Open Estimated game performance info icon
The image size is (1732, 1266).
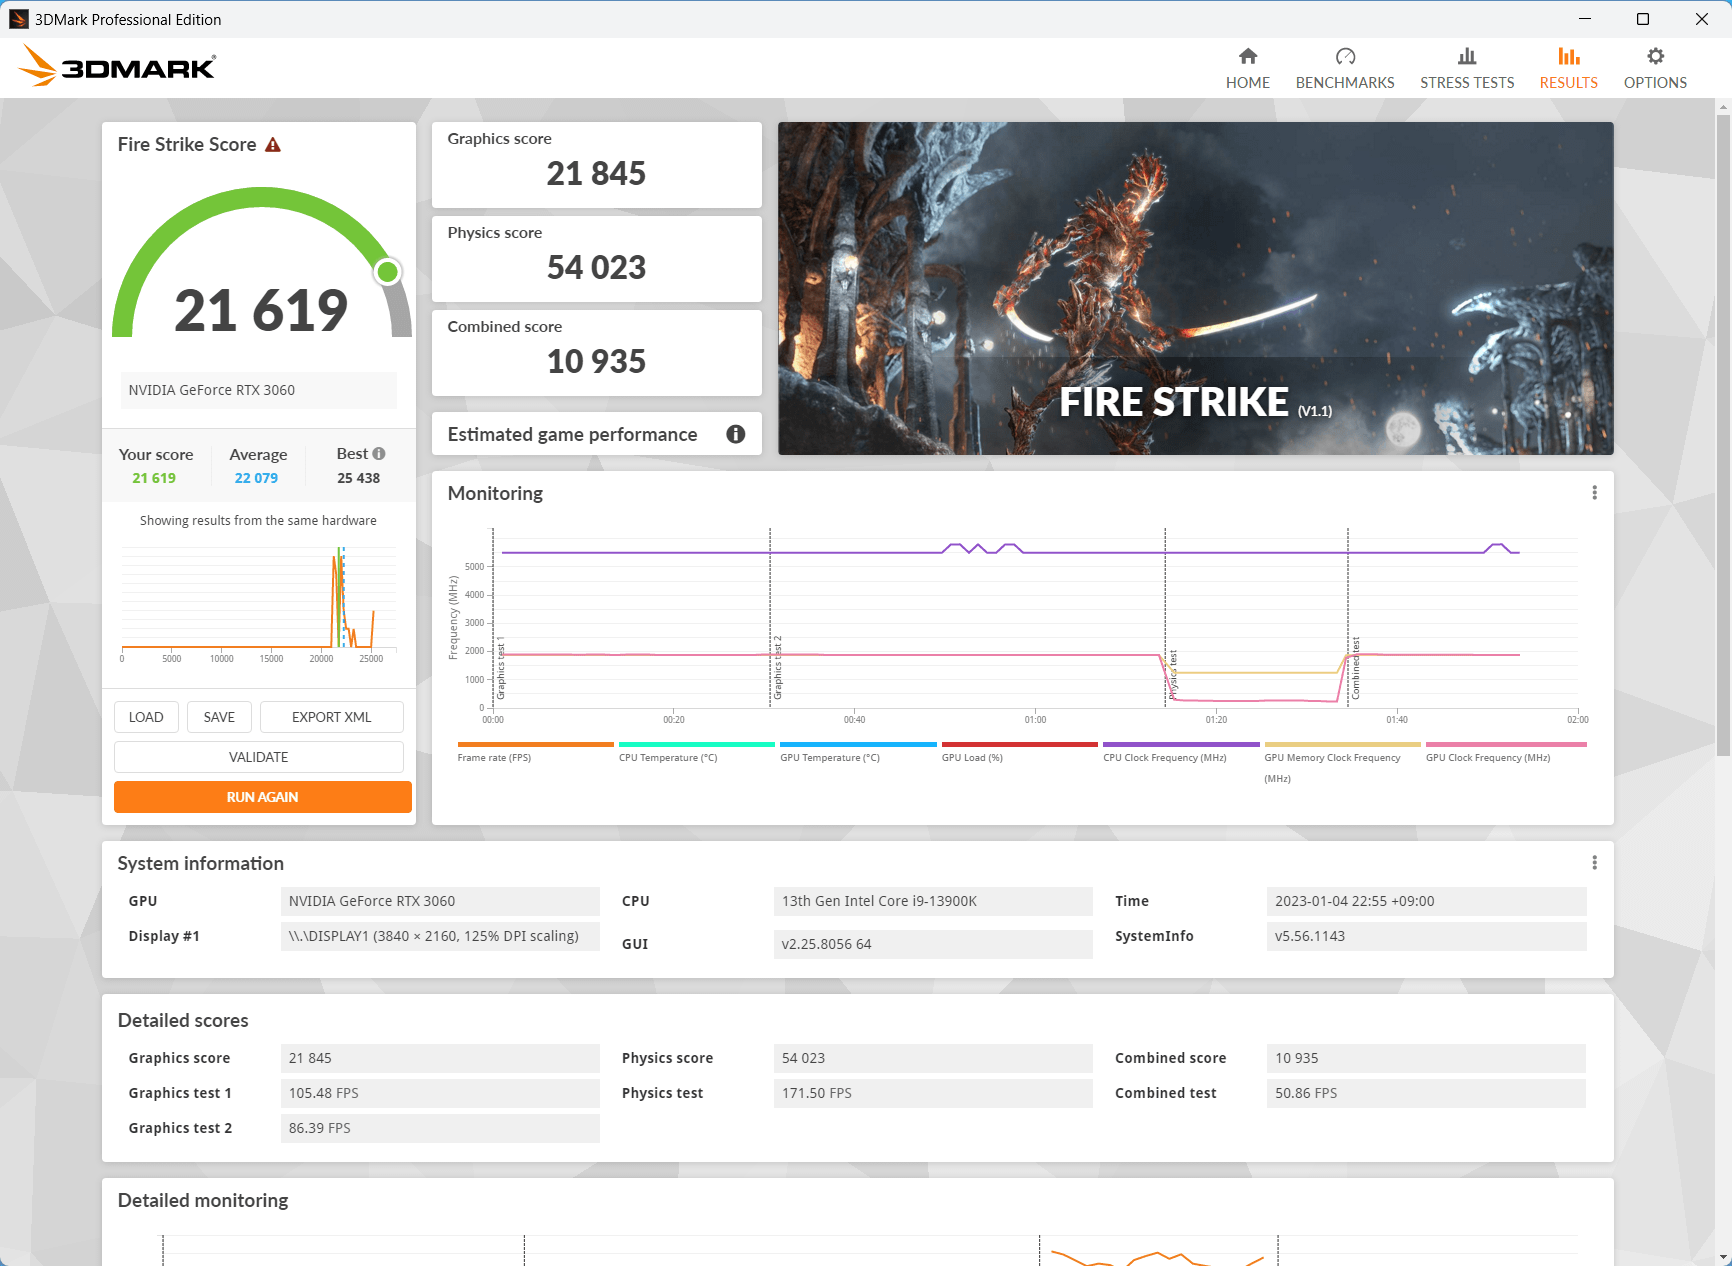(x=736, y=434)
